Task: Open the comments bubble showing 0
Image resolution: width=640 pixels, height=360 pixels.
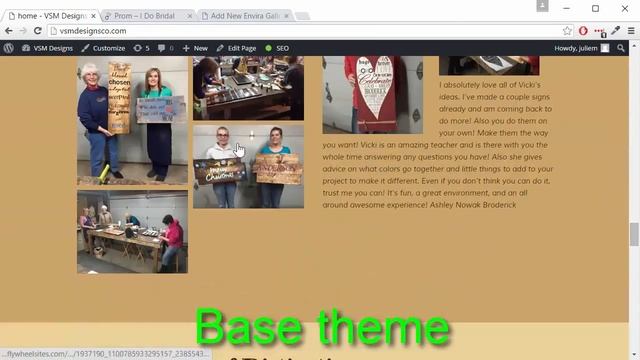Action: point(166,48)
